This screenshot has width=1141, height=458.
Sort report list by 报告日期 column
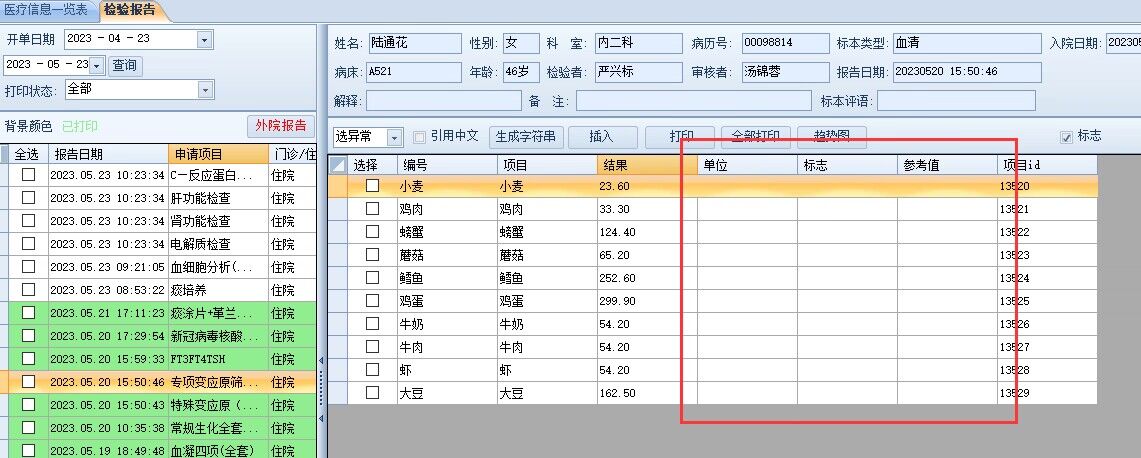109,154
